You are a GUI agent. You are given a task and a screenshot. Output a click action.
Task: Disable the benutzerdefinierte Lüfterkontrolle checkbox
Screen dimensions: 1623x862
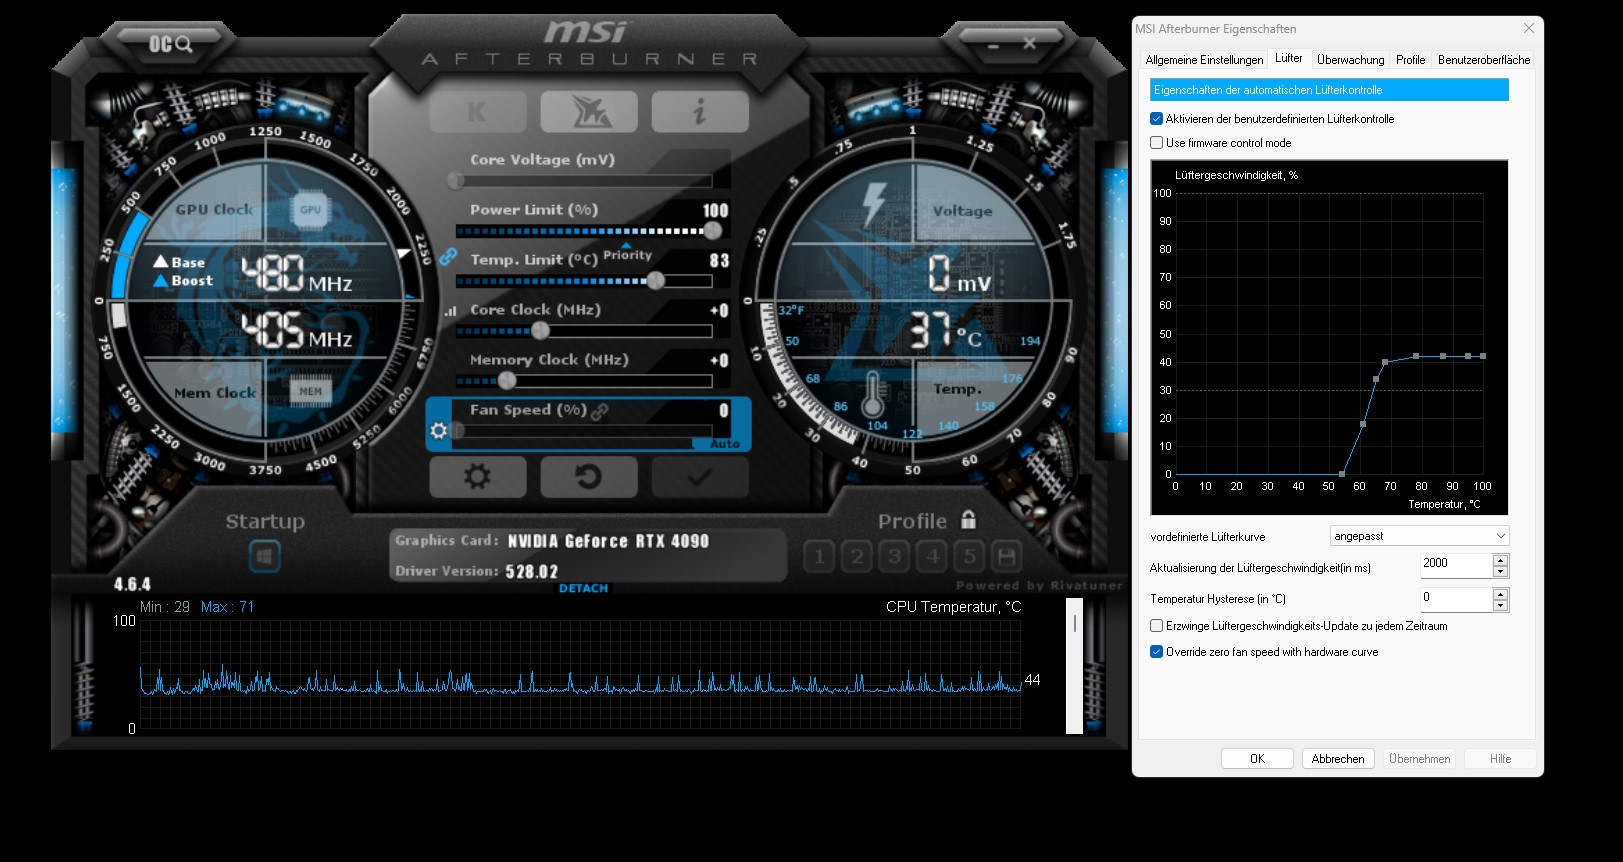click(1156, 118)
